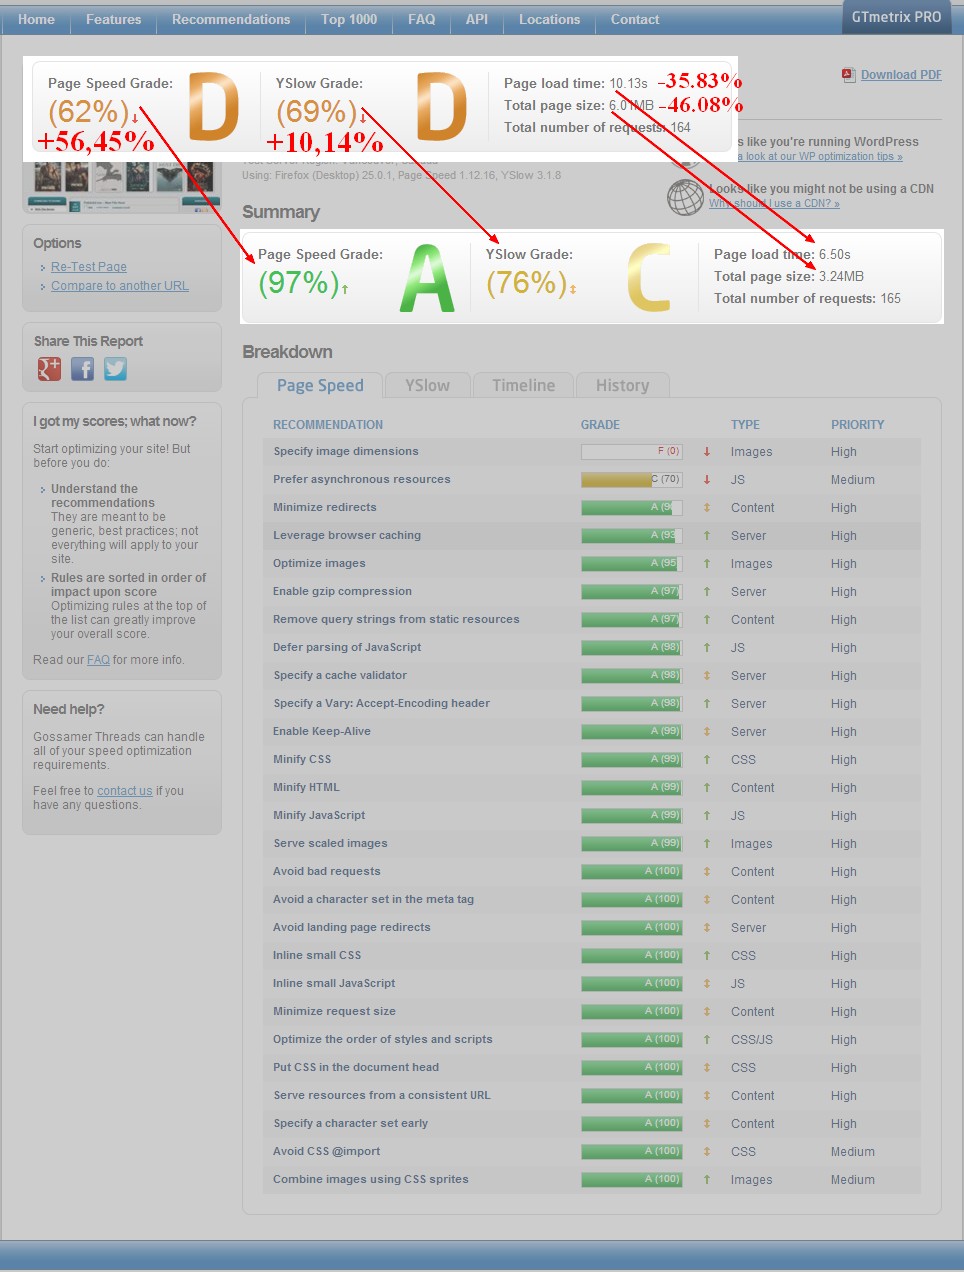Viewport: 964px width, 1272px height.
Task: Click the red down arrow for Prefer asynchronous resources
Action: pos(707,480)
